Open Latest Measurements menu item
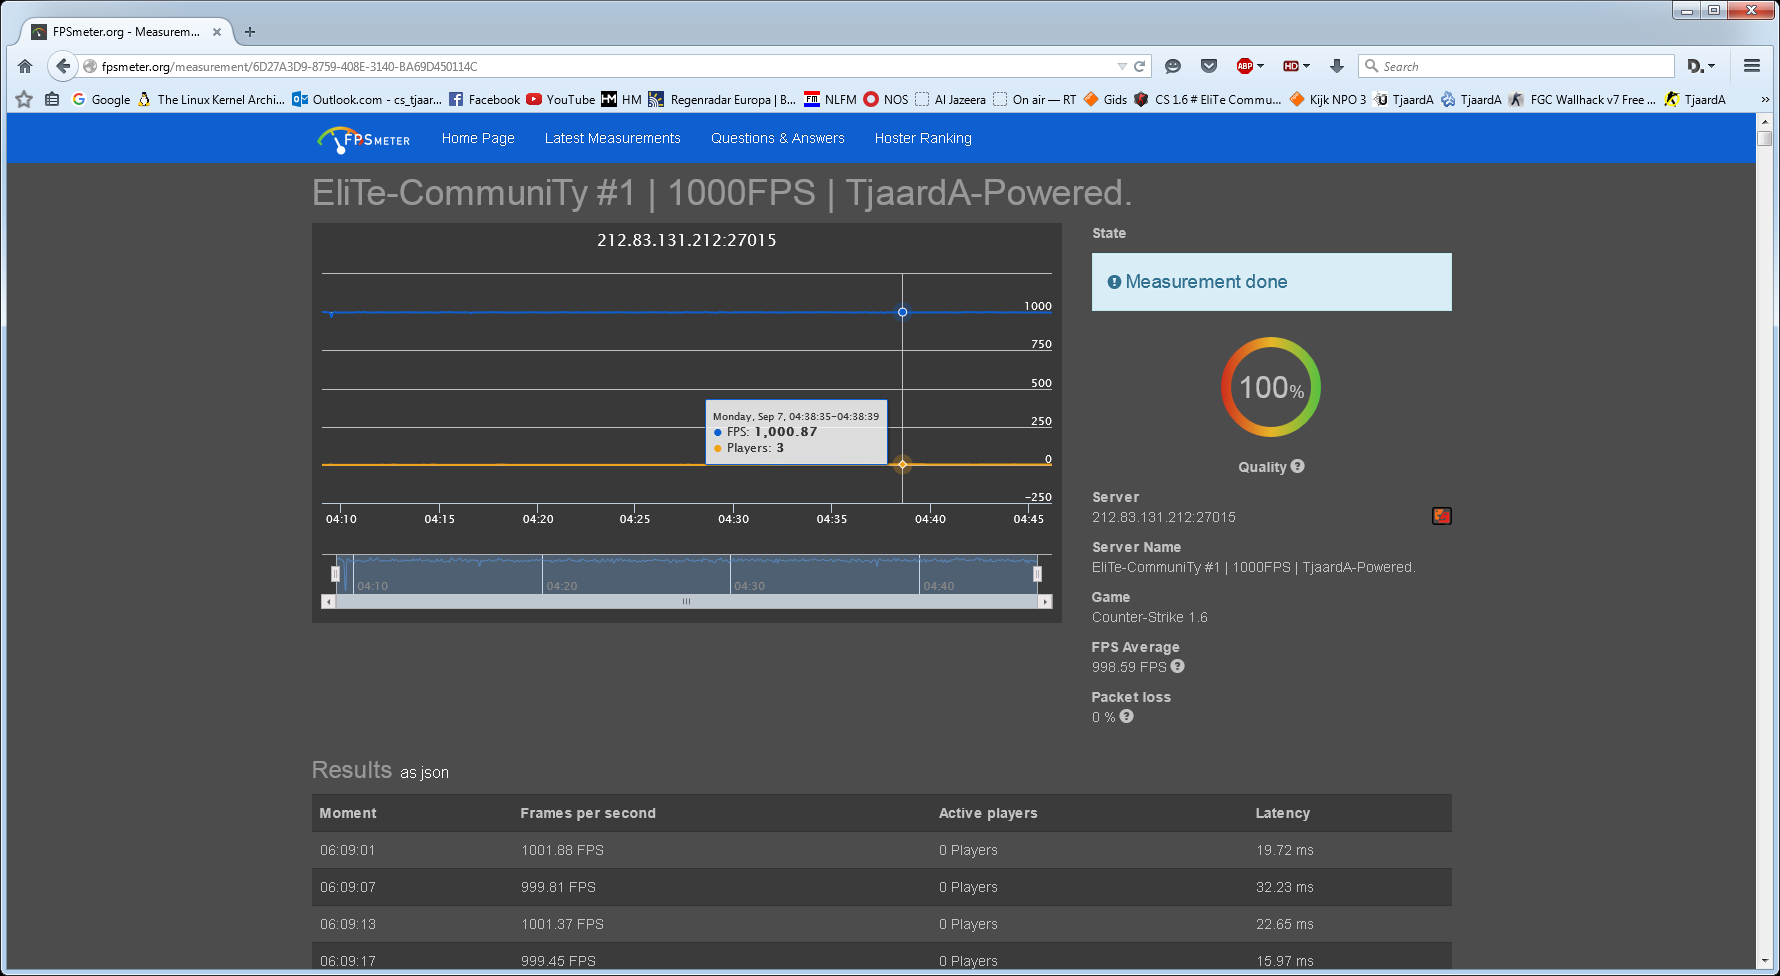Image resolution: width=1780 pixels, height=976 pixels. 612,138
